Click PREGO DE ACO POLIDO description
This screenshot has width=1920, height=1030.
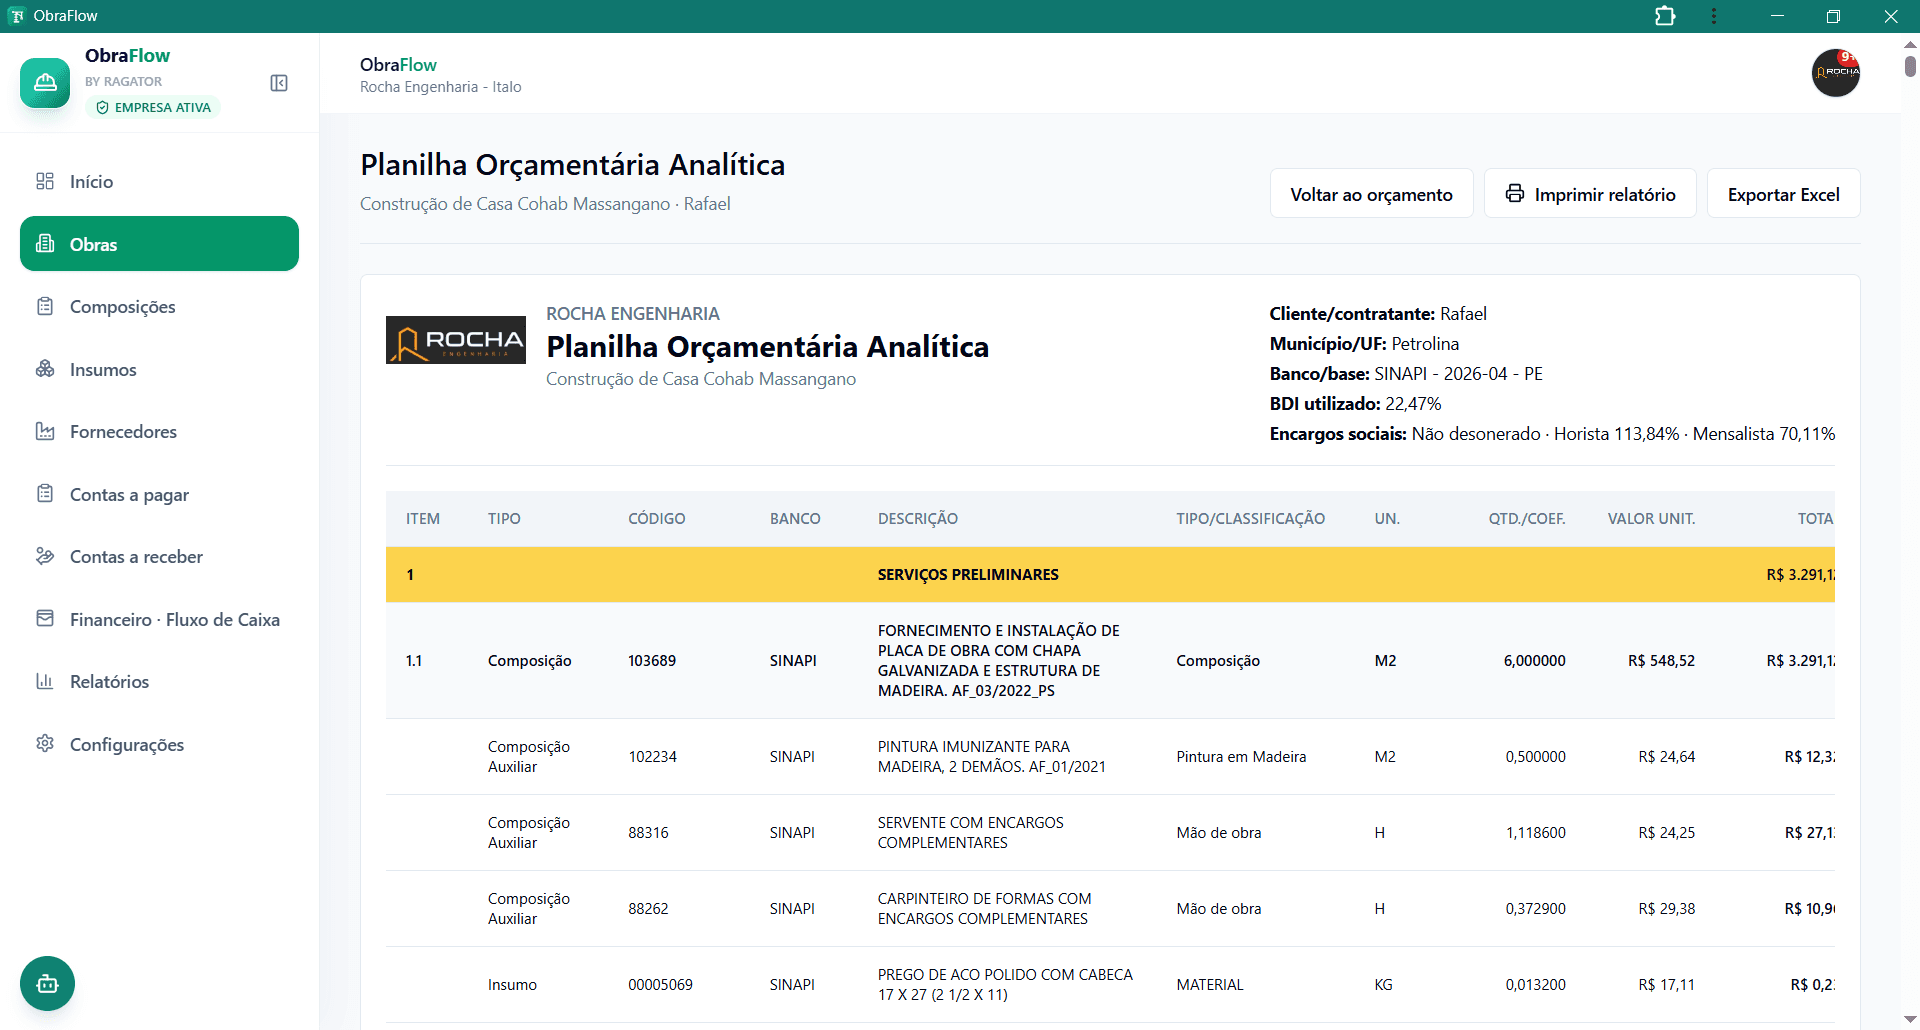1005,984
